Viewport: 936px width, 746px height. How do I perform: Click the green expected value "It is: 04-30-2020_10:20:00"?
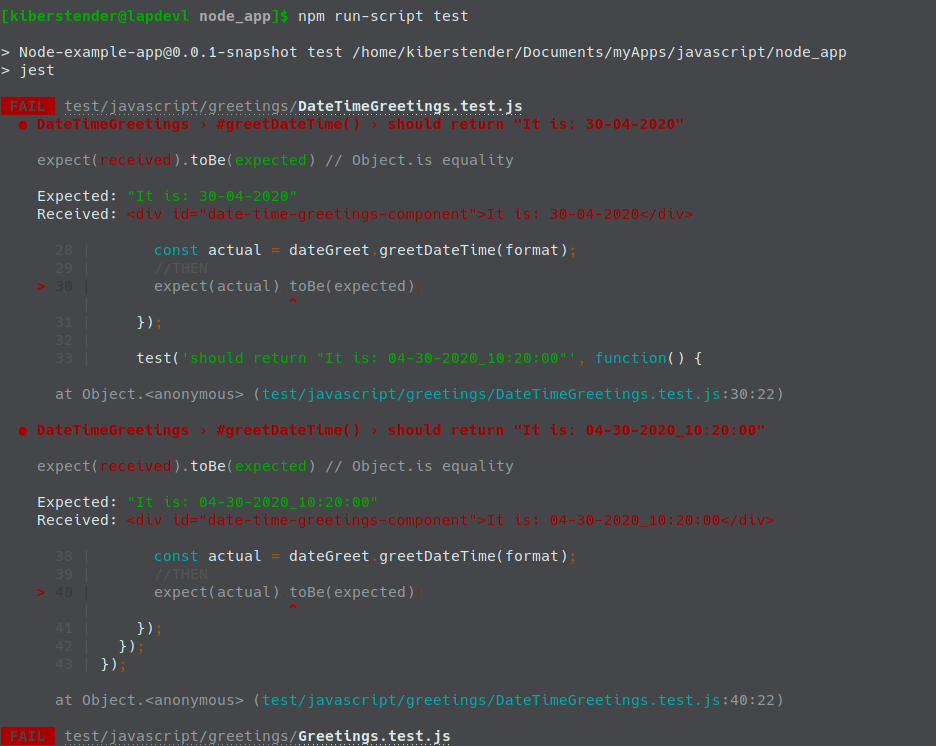tap(252, 502)
